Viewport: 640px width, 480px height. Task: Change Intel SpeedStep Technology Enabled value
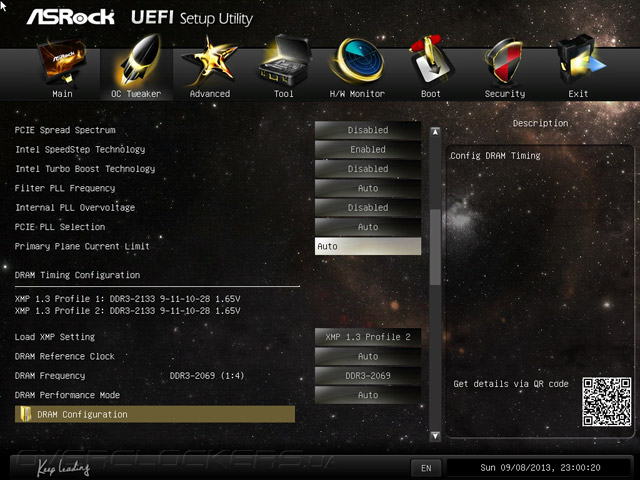click(x=368, y=149)
